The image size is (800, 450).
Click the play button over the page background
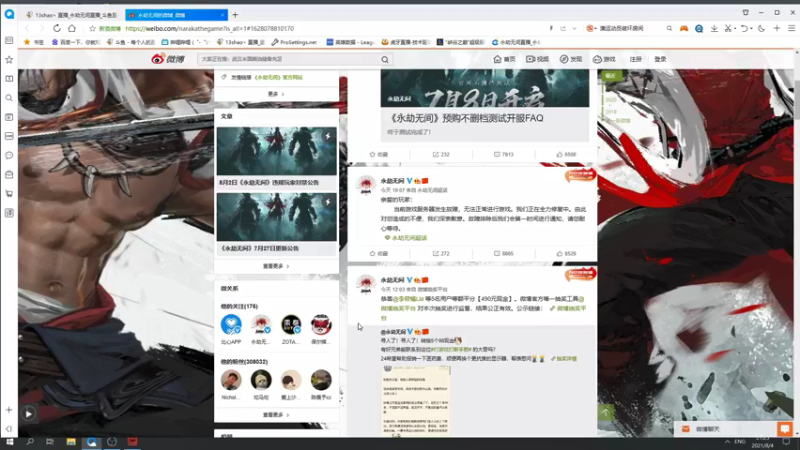tap(29, 414)
